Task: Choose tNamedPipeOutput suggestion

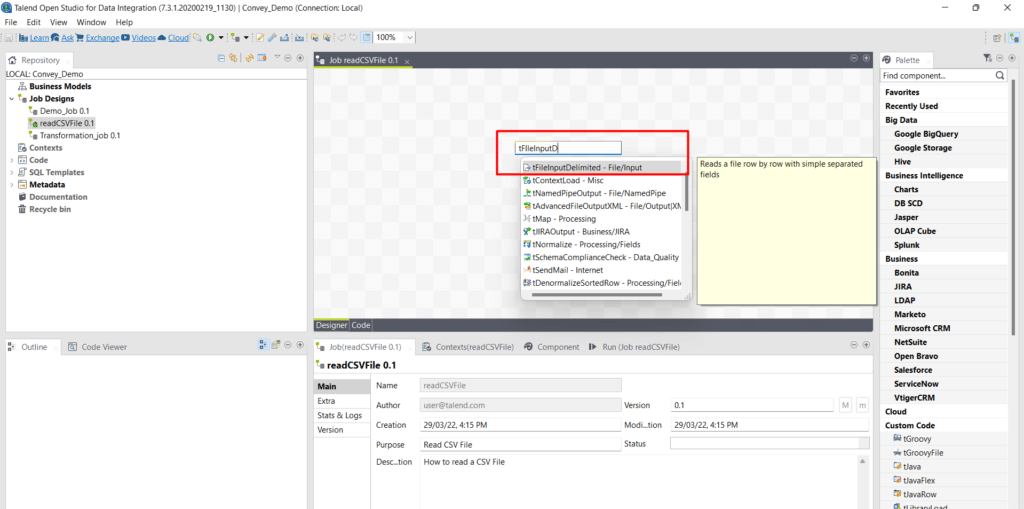Action: tap(602, 193)
